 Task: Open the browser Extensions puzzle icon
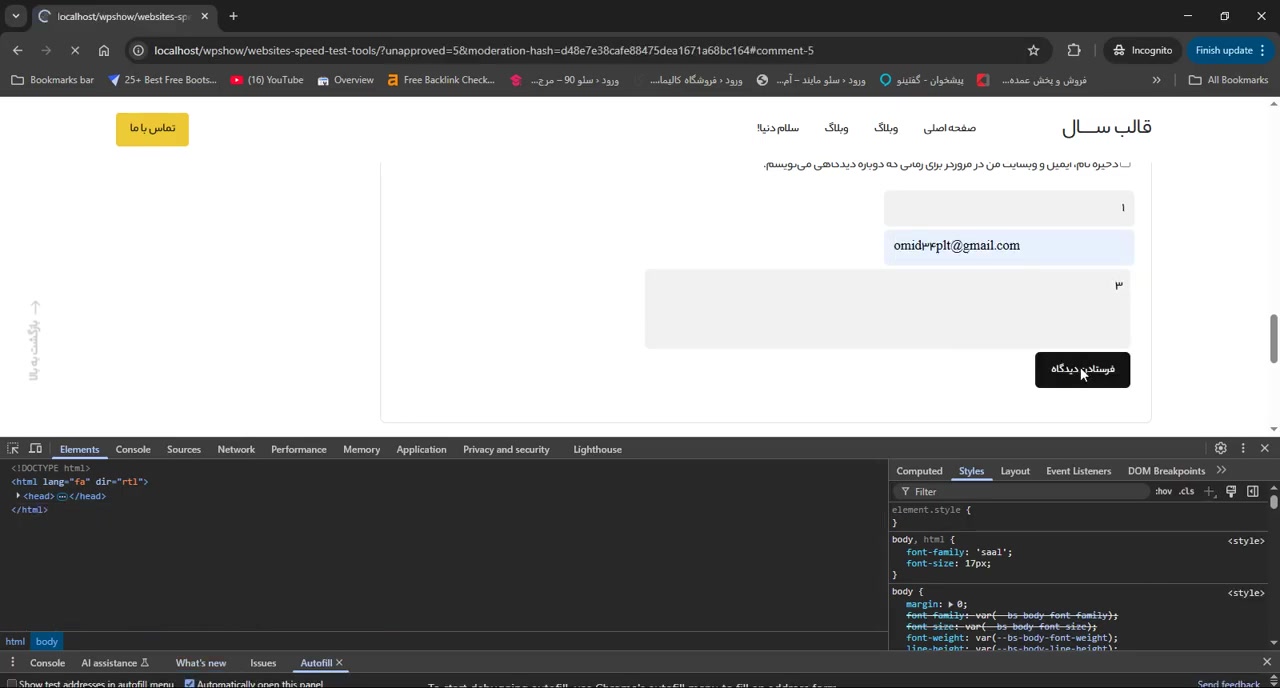pyautogui.click(x=1074, y=50)
